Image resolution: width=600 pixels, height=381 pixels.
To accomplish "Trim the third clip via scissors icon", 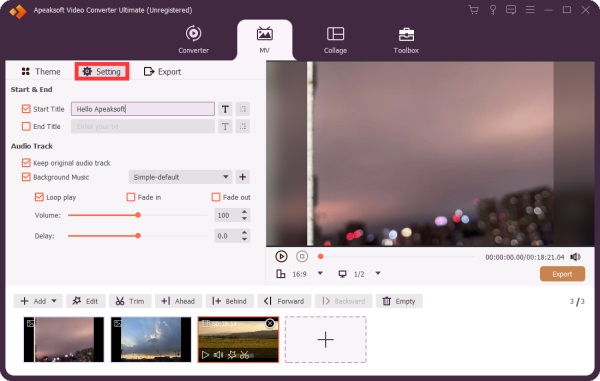I will click(244, 355).
